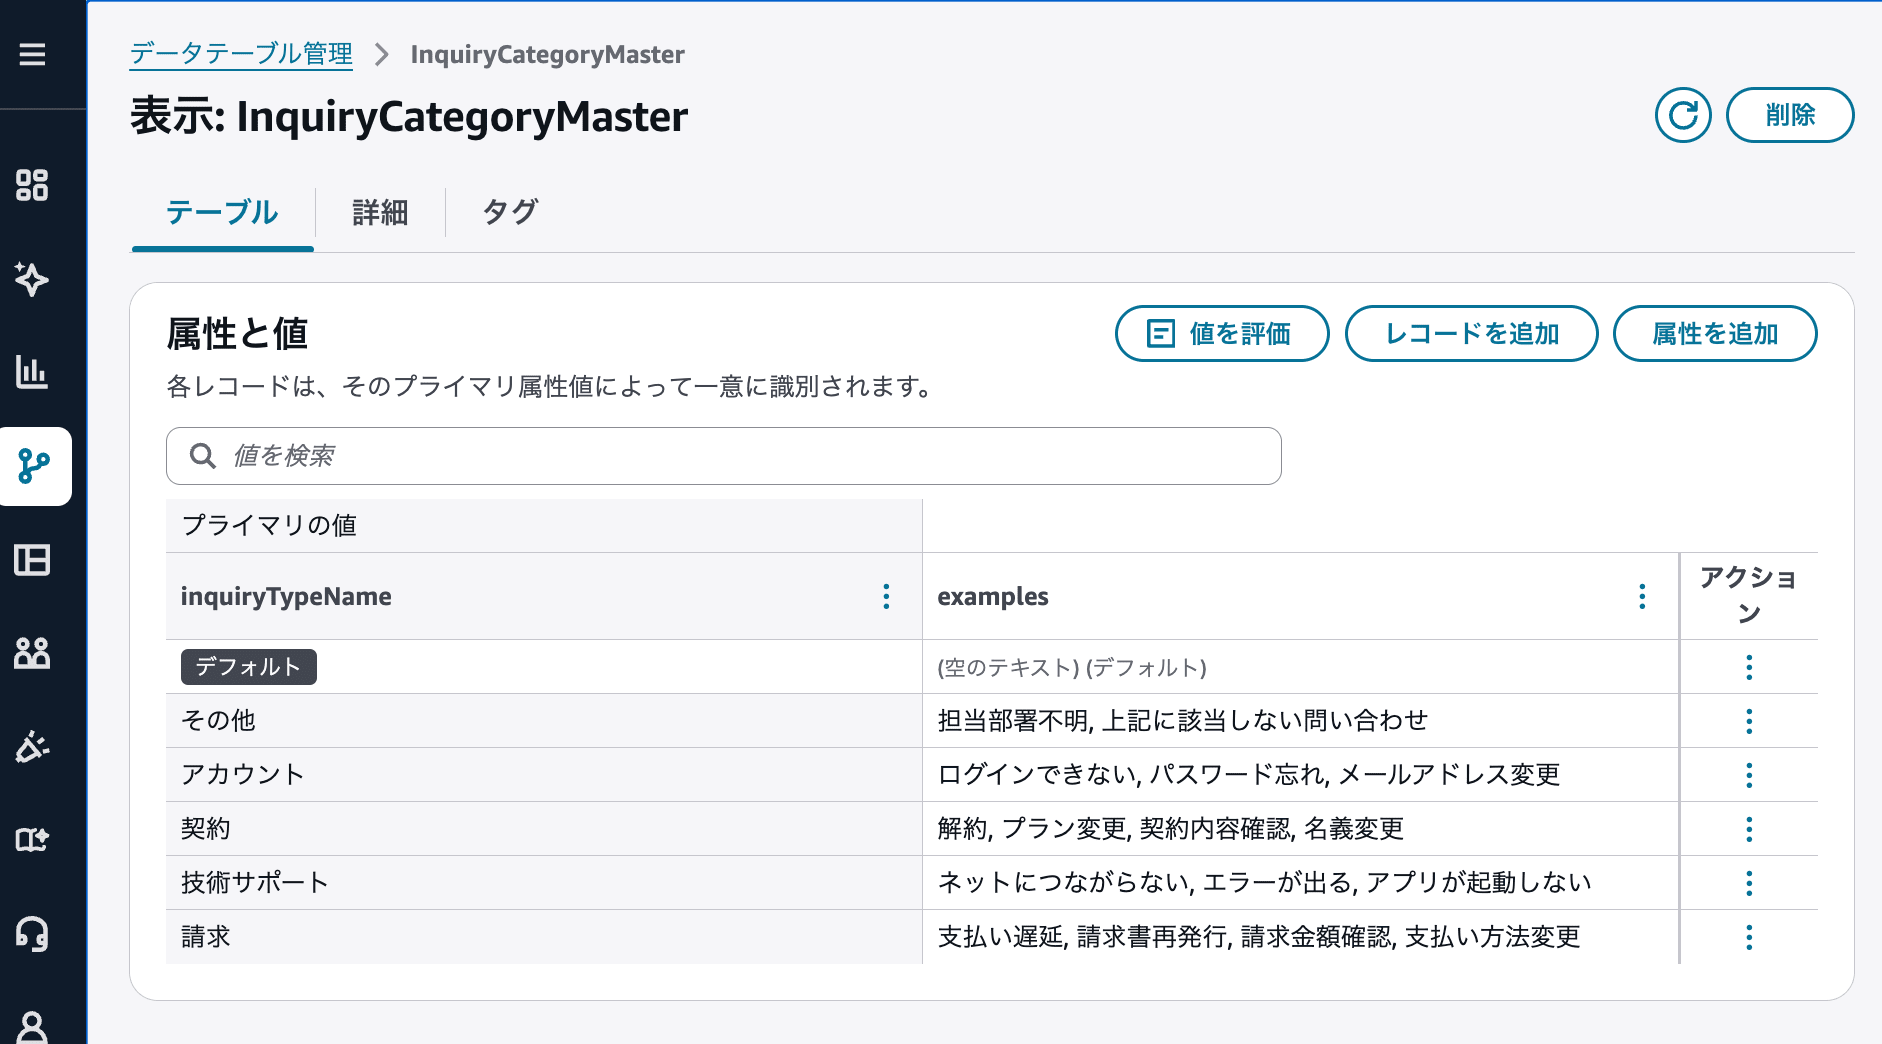Click the アクション column header
1882x1044 pixels.
[x=1749, y=596]
